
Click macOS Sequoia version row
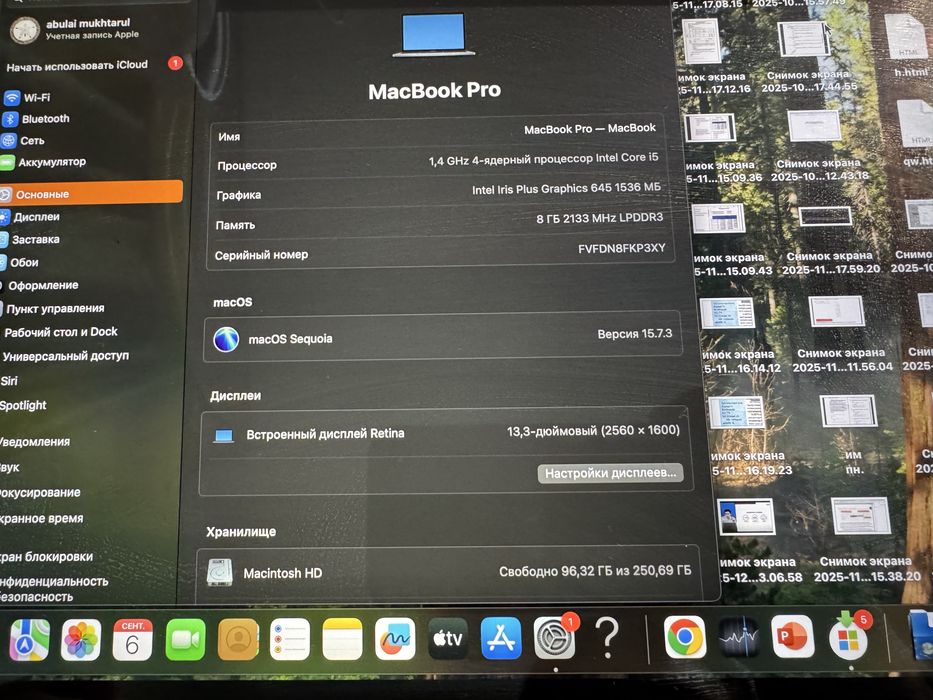[x=443, y=336]
